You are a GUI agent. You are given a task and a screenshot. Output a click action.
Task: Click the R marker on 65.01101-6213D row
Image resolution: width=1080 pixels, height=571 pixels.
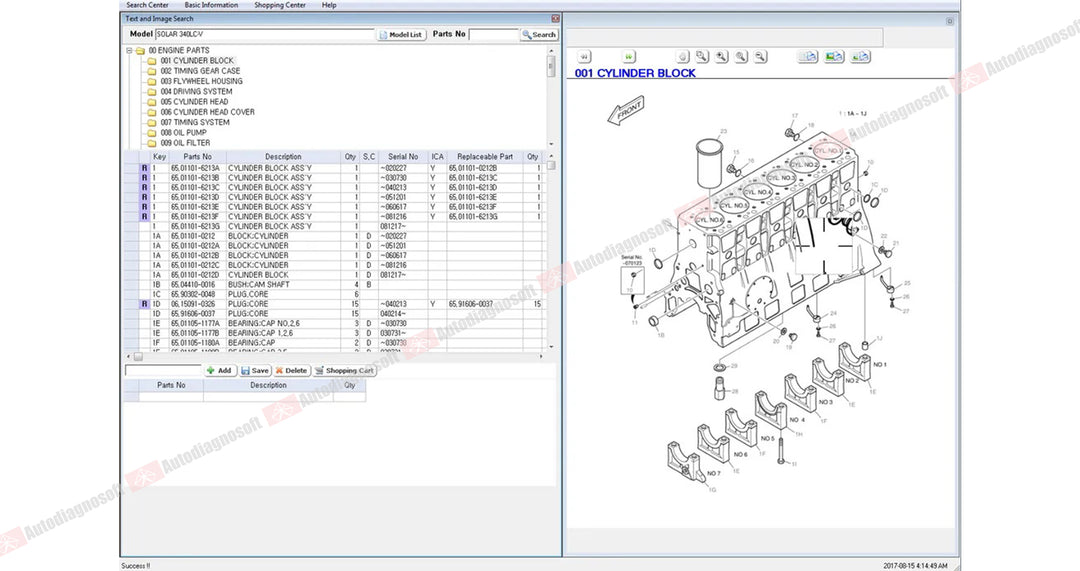coord(144,197)
